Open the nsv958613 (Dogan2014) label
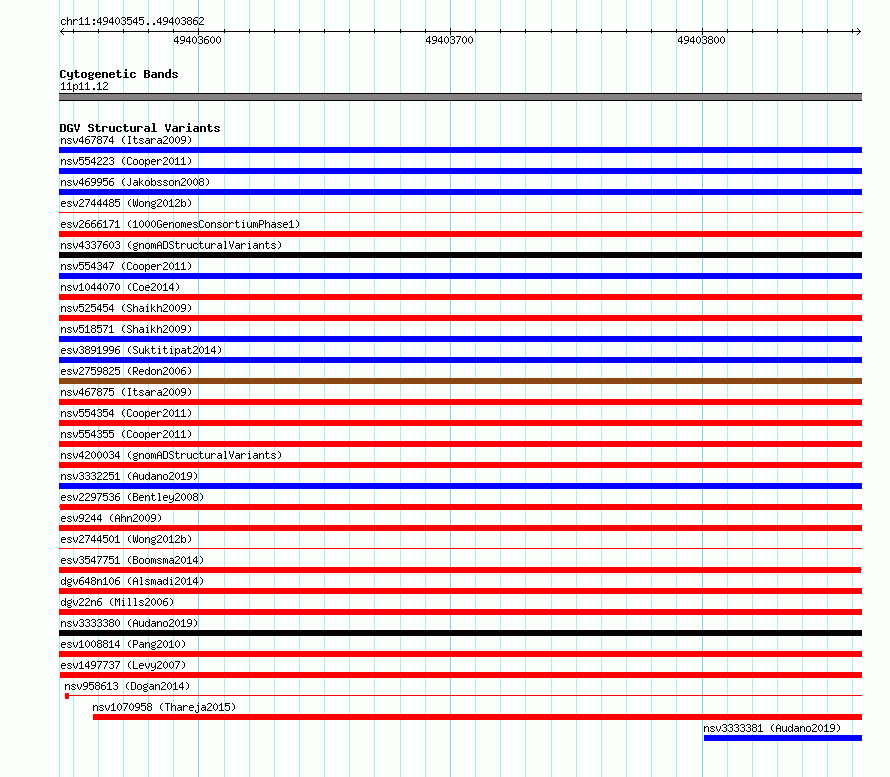Viewport: 890px width, 777px height. click(127, 686)
